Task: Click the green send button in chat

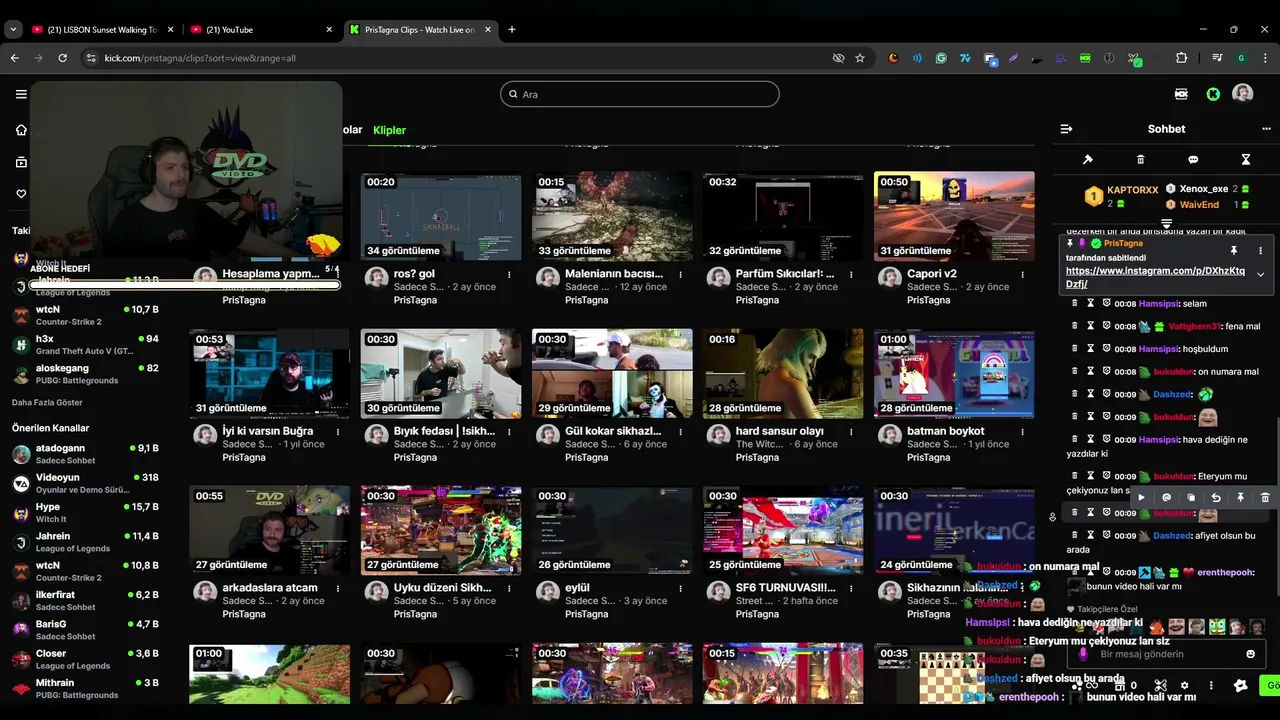Action: coord(1271,686)
